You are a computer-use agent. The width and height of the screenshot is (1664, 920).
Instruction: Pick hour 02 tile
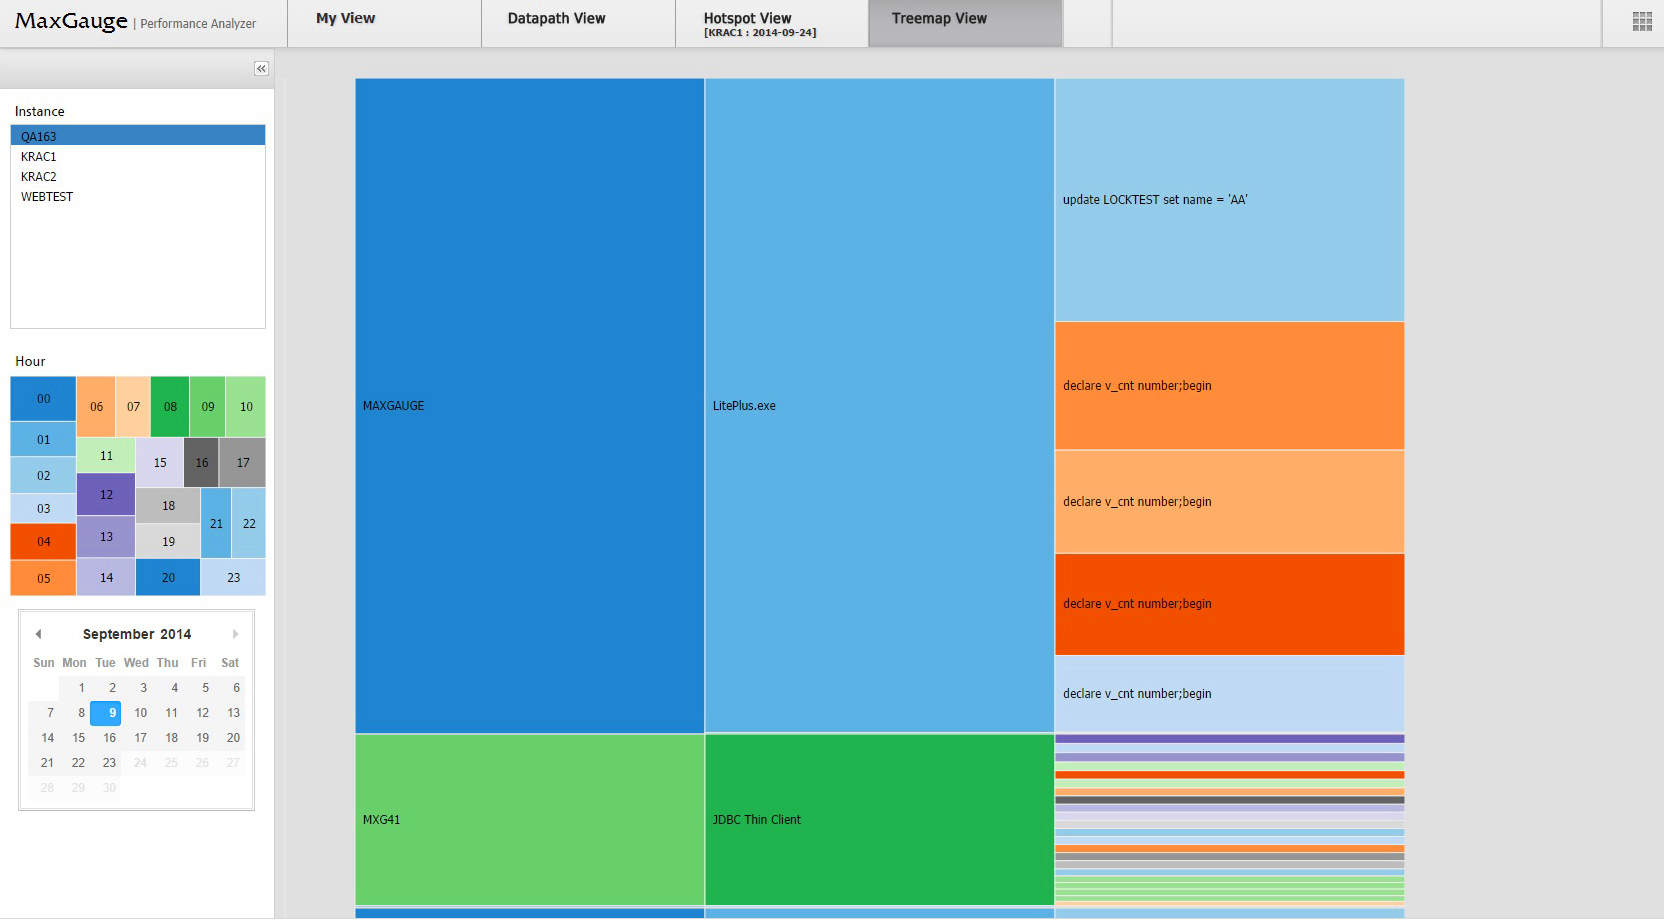click(x=43, y=475)
